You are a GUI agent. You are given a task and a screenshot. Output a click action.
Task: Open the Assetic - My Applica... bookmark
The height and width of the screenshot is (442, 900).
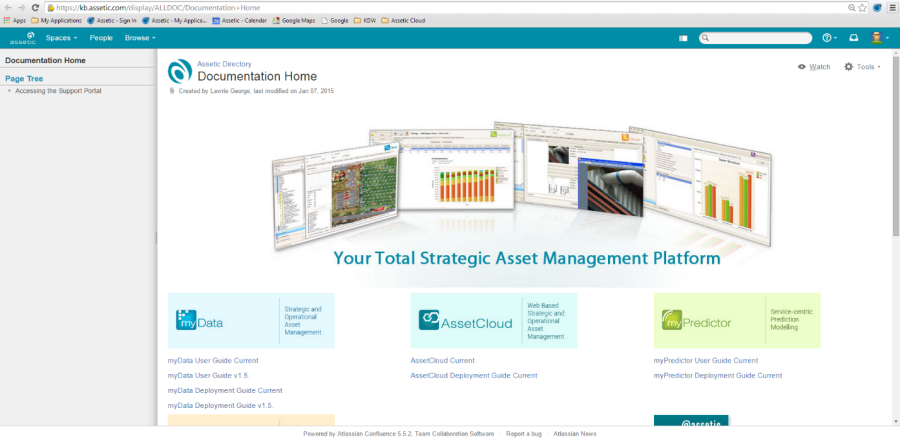174,21
